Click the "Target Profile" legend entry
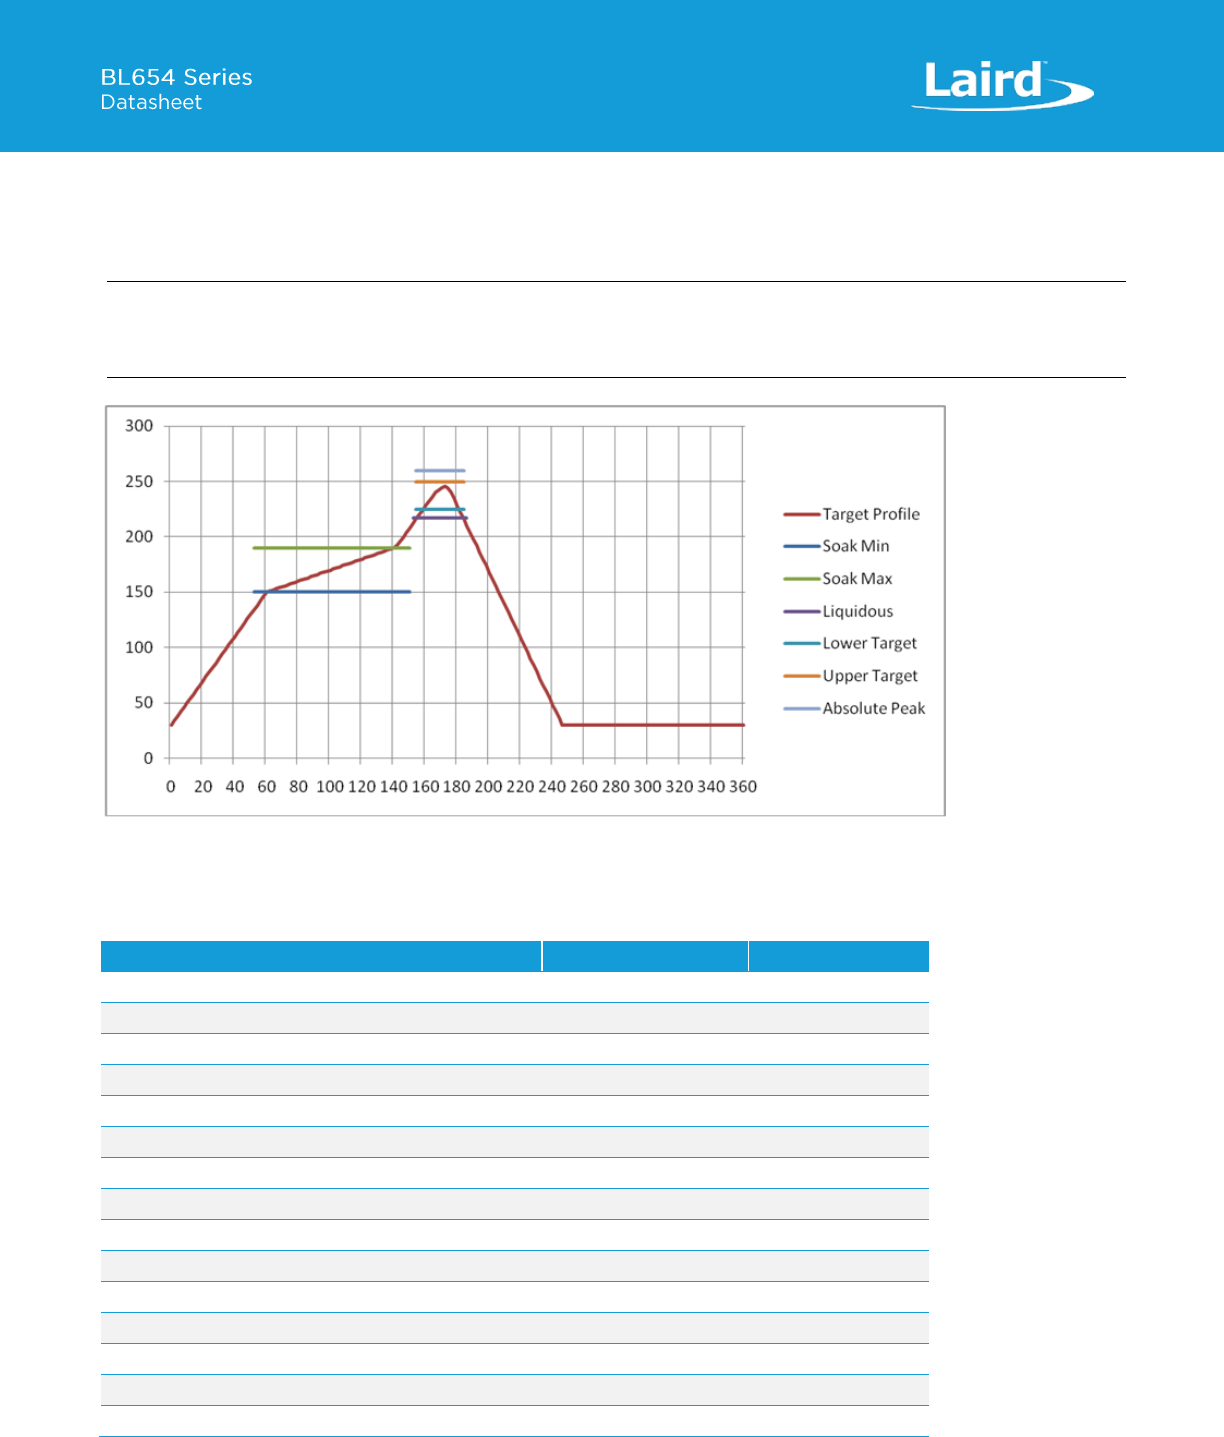Image resolution: width=1224 pixels, height=1437 pixels. pyautogui.click(x=852, y=514)
